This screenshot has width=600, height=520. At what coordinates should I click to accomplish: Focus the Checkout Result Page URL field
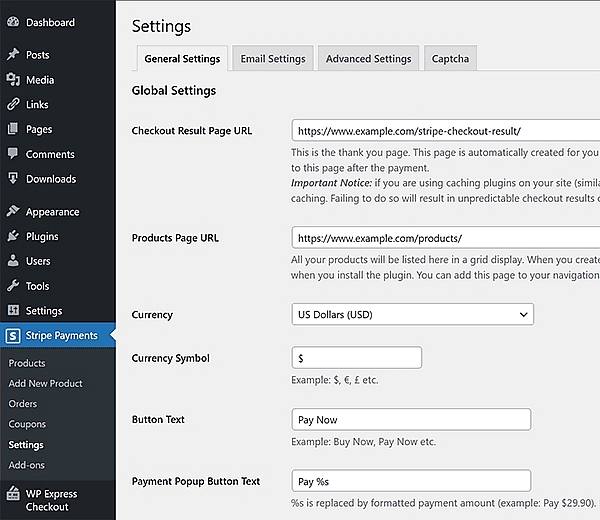point(445,131)
